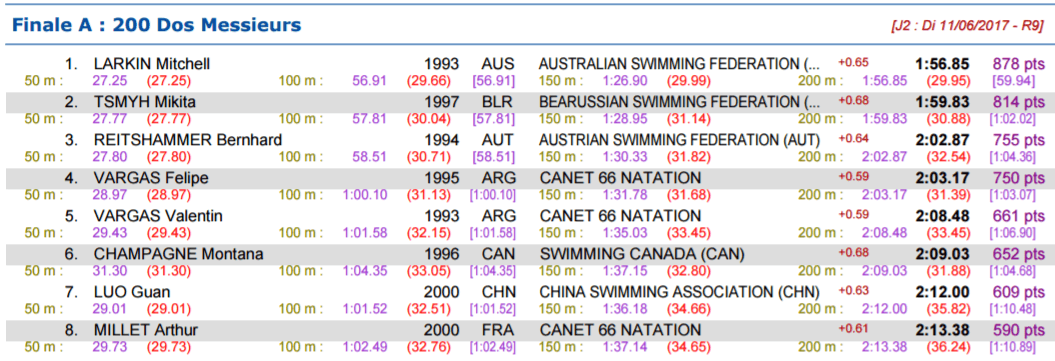Click the '755 pts' score

click(1019, 140)
